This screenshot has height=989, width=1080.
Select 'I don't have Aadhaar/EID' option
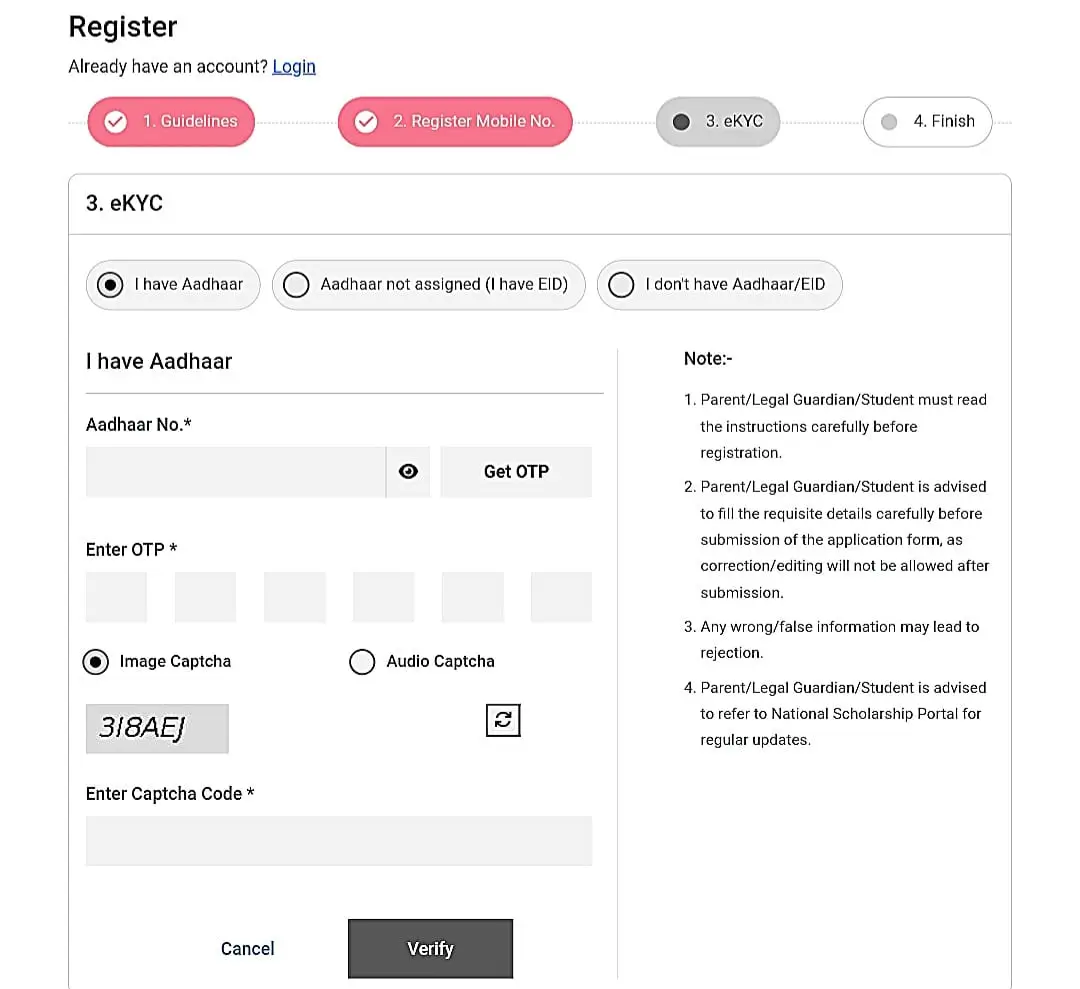pos(621,285)
